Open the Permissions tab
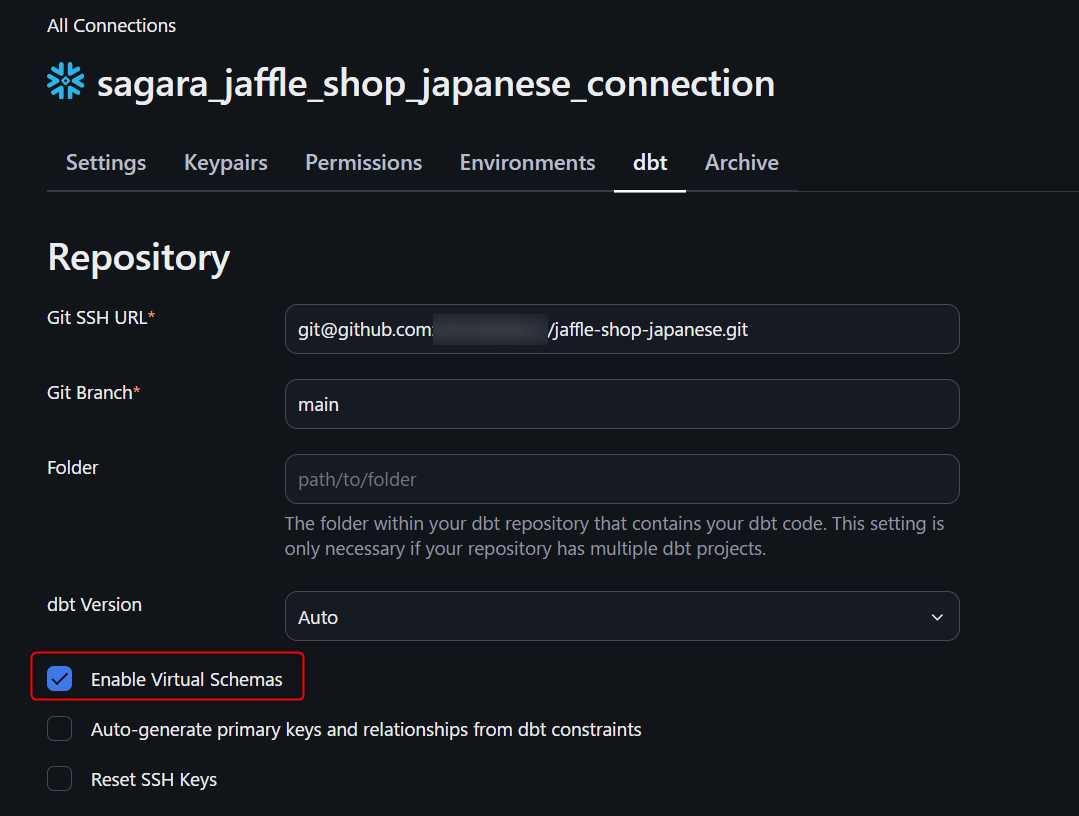1079x816 pixels. [363, 162]
